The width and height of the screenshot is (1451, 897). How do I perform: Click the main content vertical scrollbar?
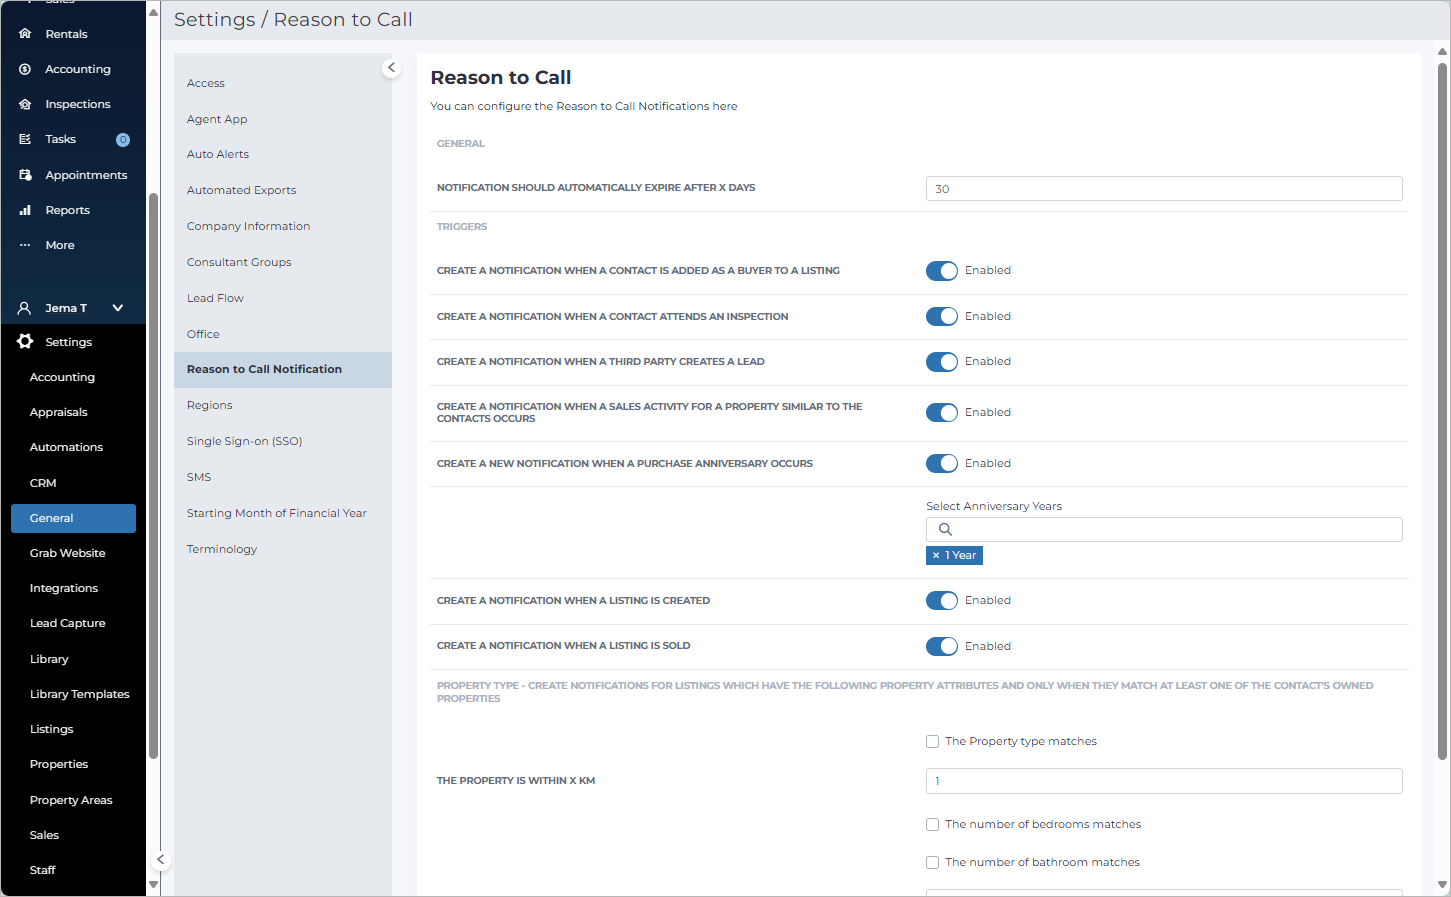click(x=1442, y=412)
